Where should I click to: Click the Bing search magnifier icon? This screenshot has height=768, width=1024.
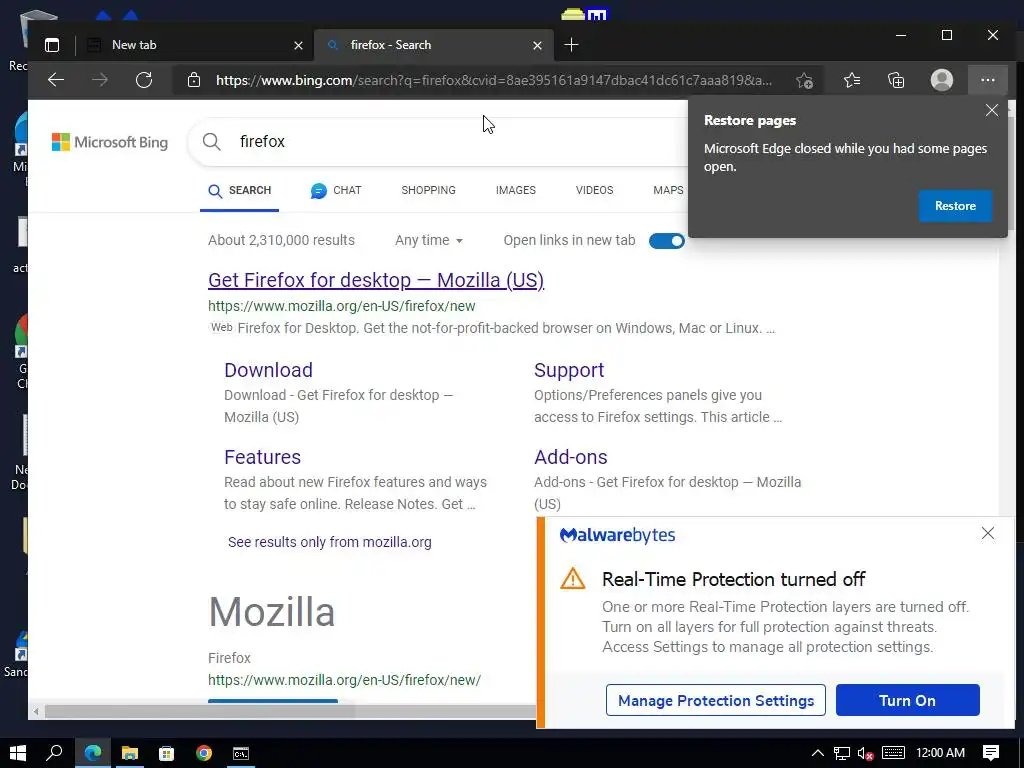pyautogui.click(x=212, y=141)
